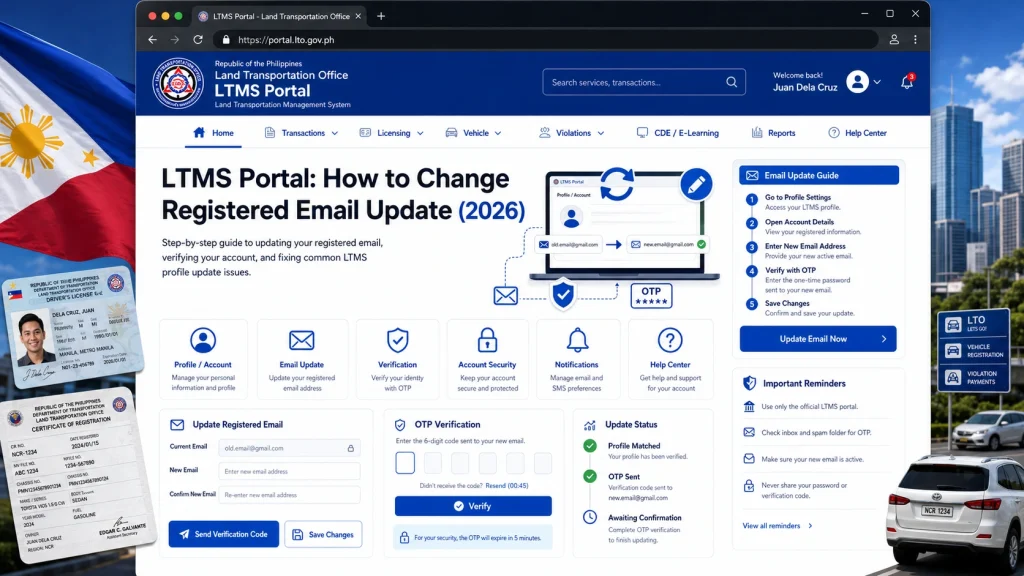Open CDE / E-Learning menu item
1024x576 pixels.
678,133
